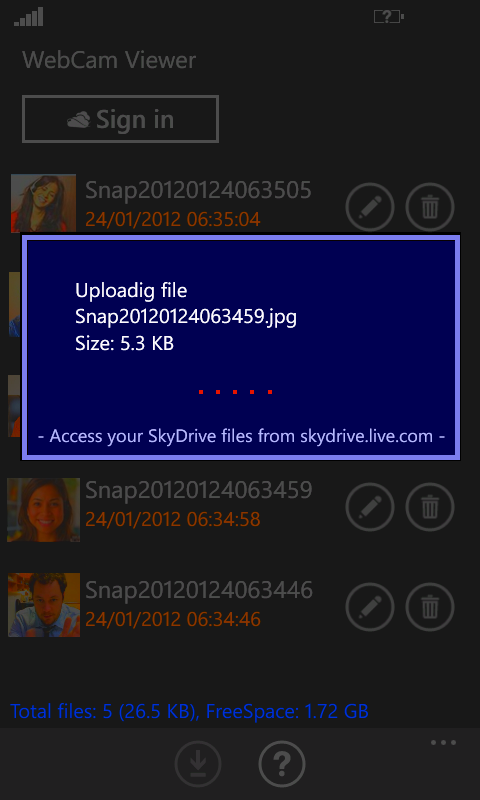Viewport: 480px width, 800px height.
Task: Edit the Snap20120124063505 snapshot with pencil icon
Action: [370, 207]
